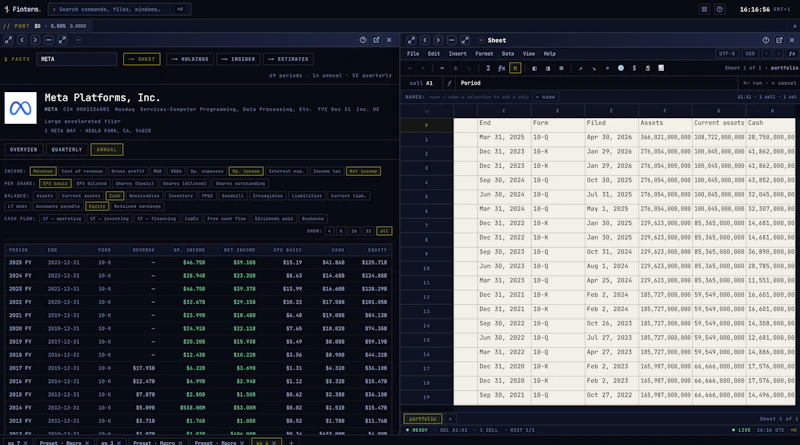Click the round blue circle icon in toolbar
The height and width of the screenshot is (445, 800).
pyautogui.click(x=621, y=68)
